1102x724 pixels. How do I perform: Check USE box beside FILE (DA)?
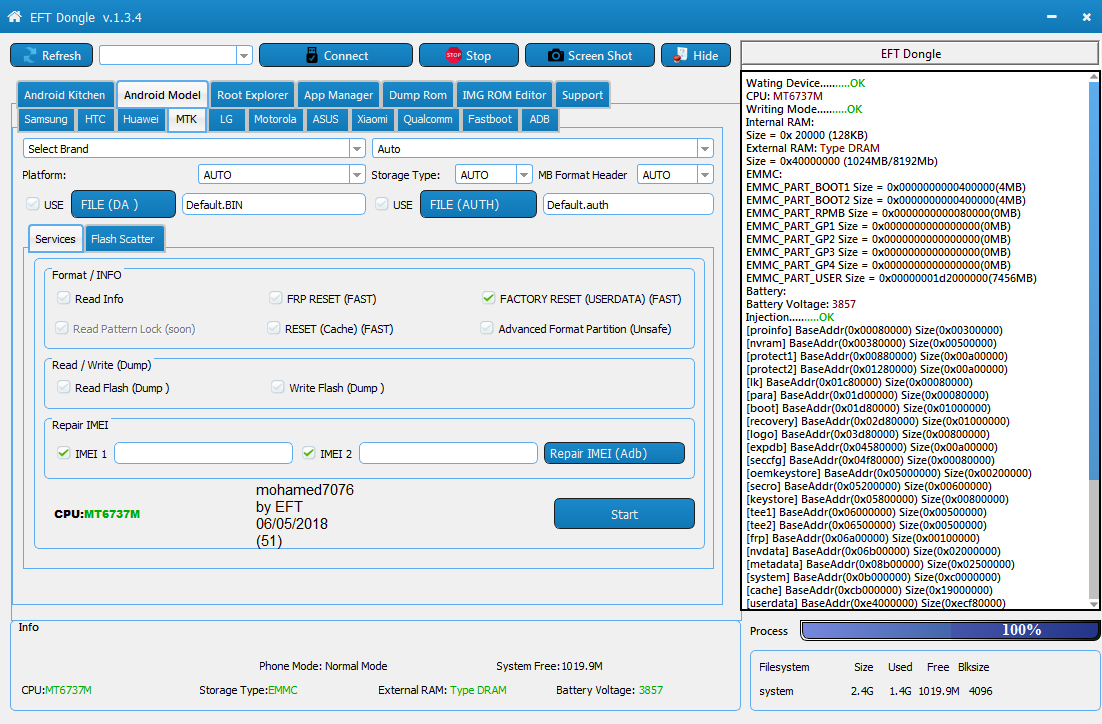point(32,204)
